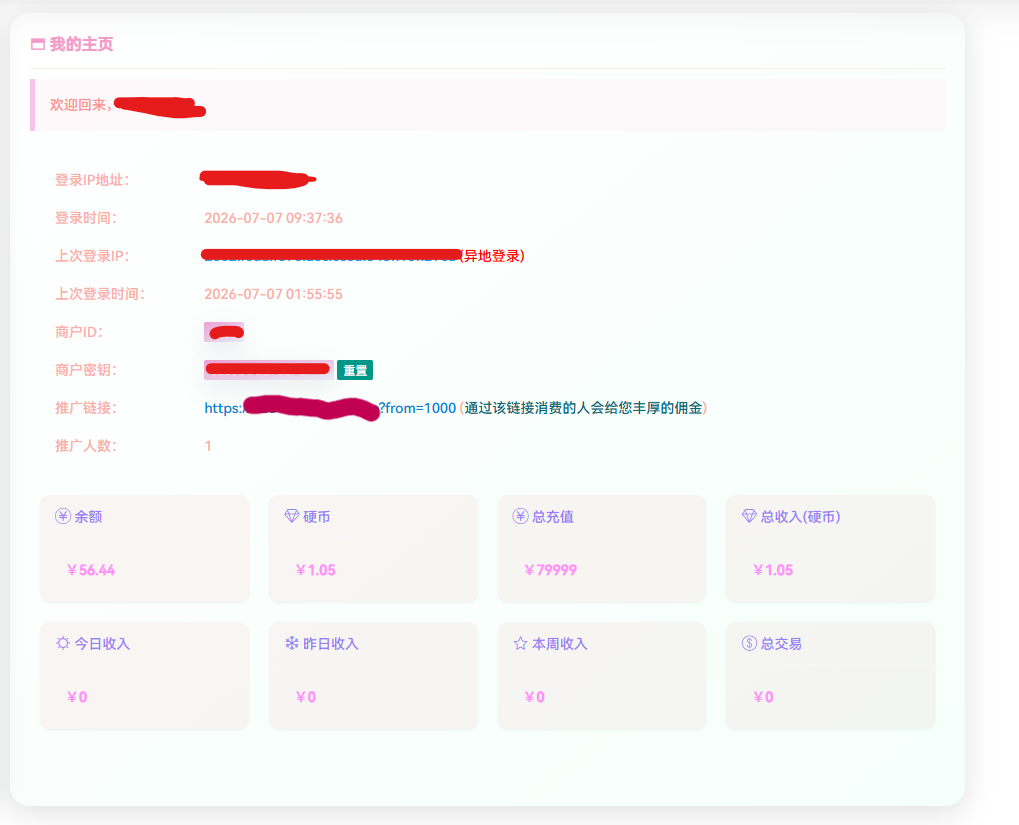Click the 硬币 card title
Image resolution: width=1019 pixels, height=825 pixels.
(316, 517)
